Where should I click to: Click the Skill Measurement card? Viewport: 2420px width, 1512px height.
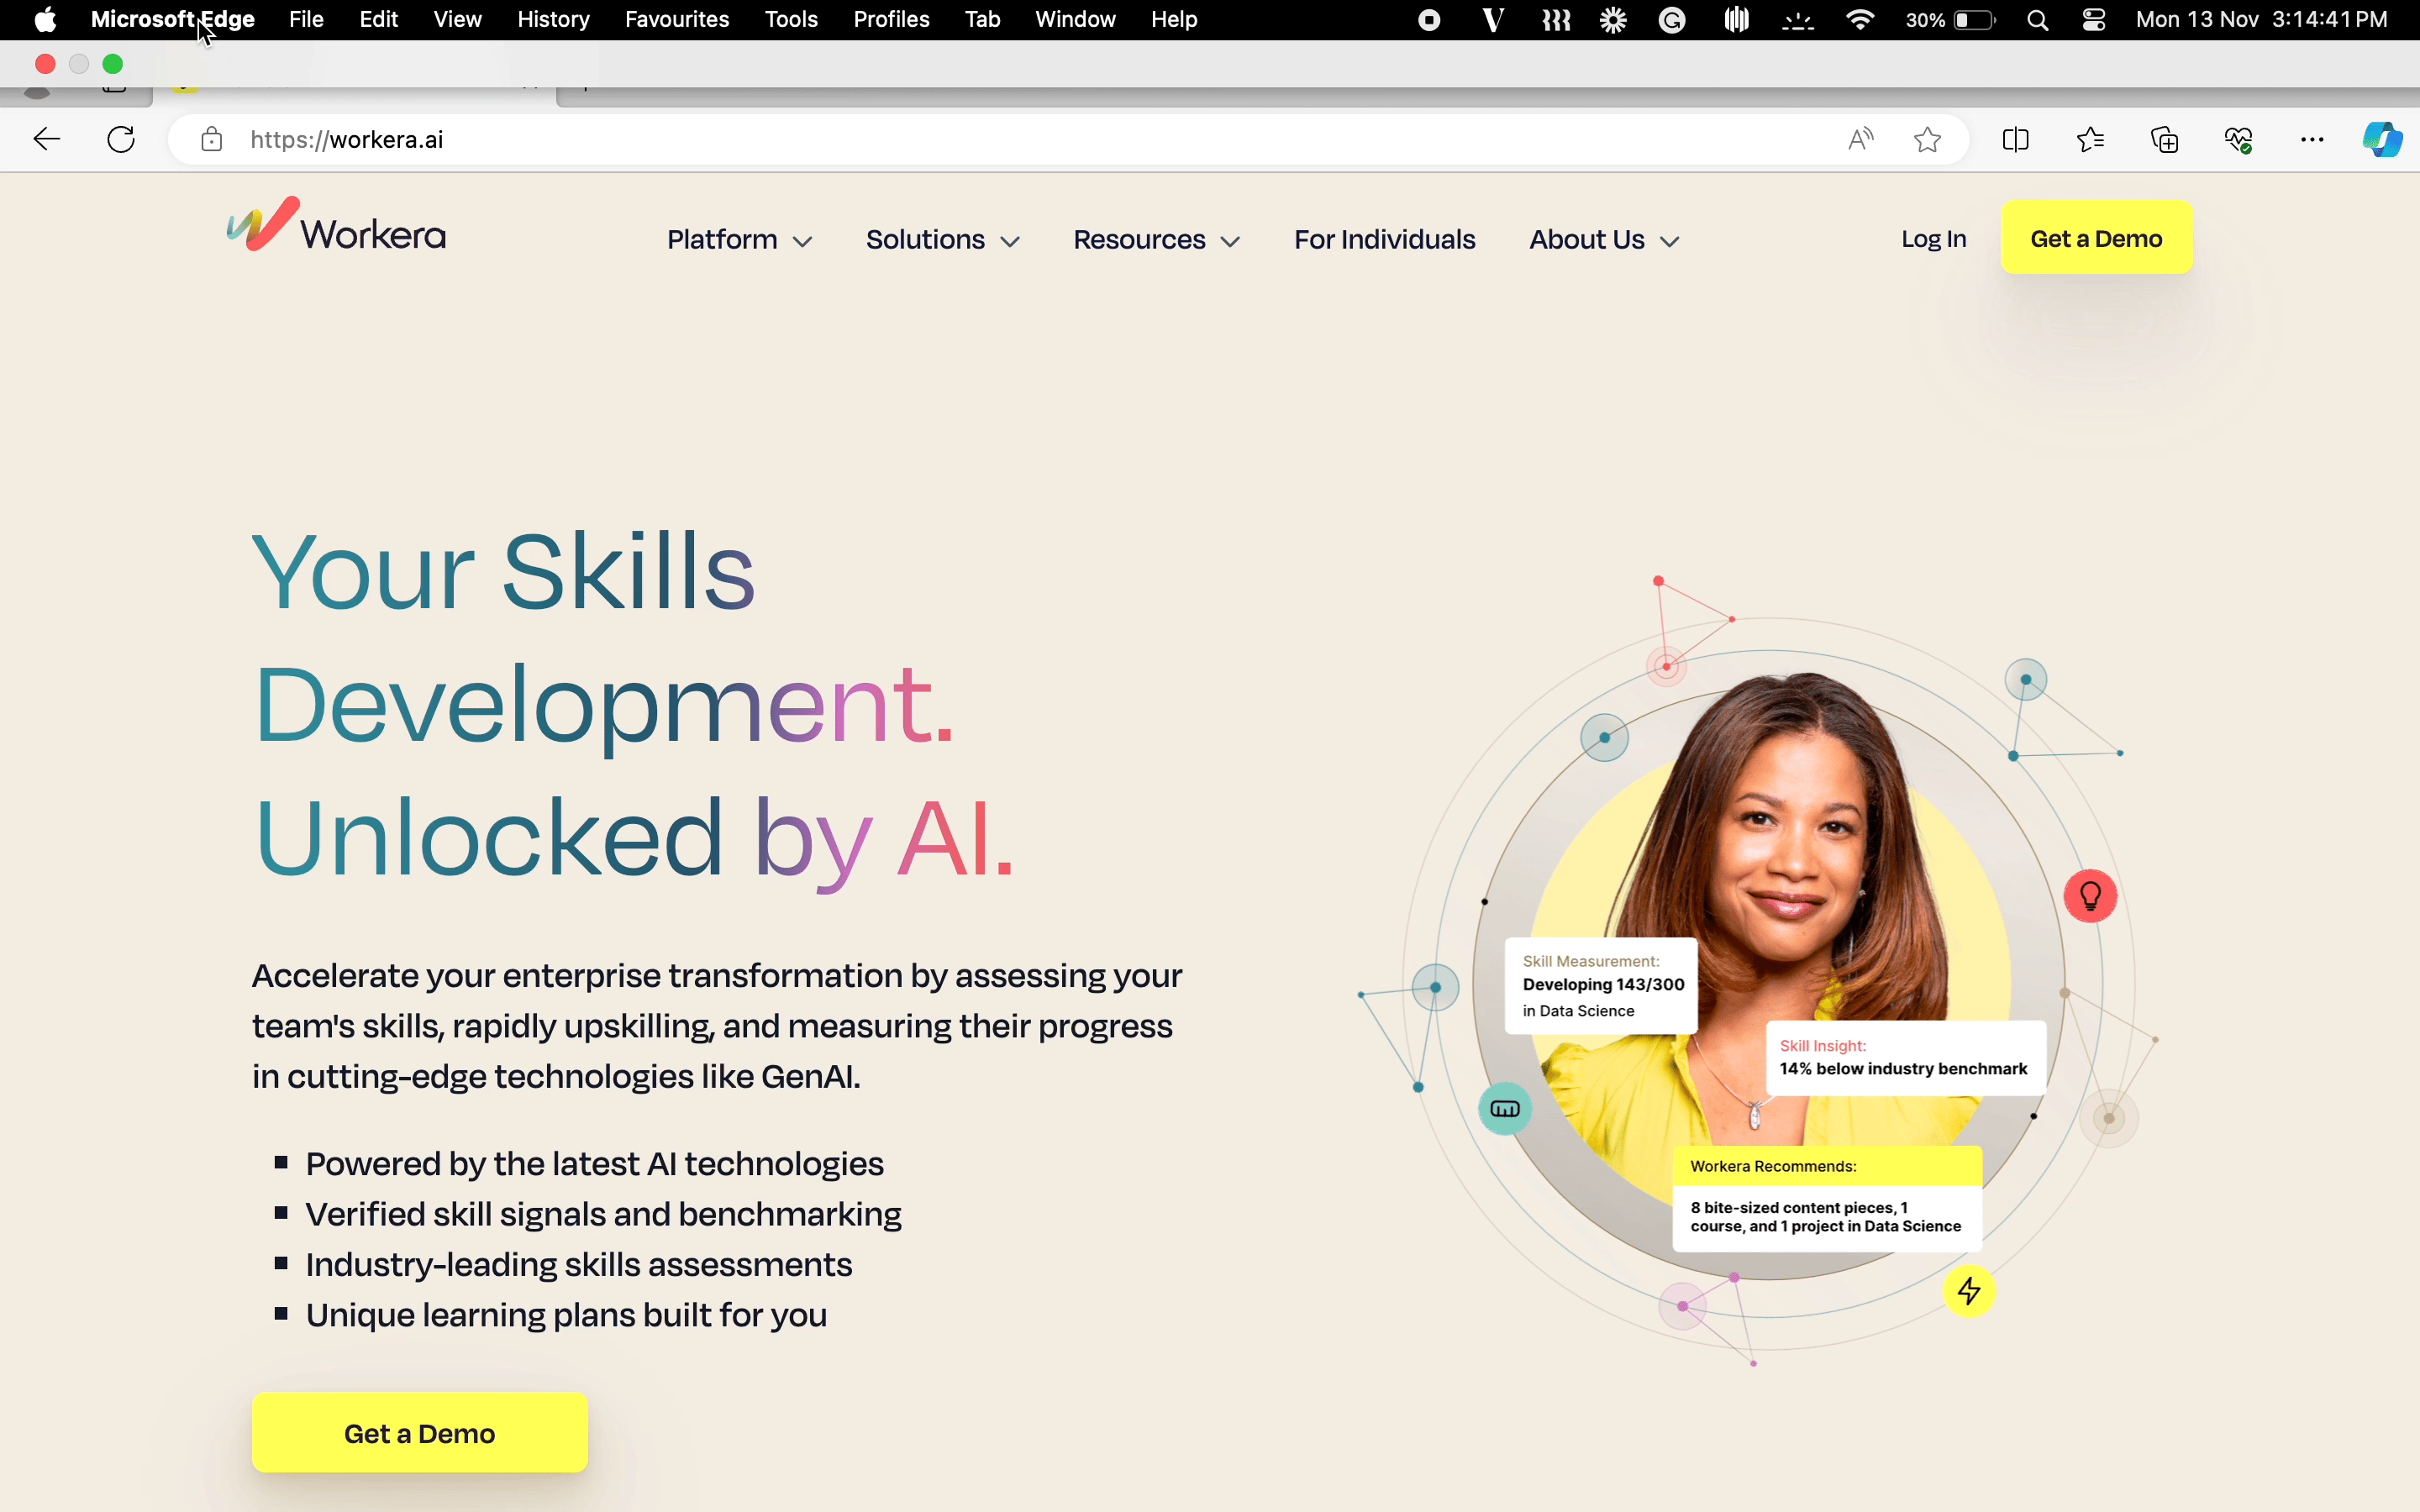click(1601, 986)
